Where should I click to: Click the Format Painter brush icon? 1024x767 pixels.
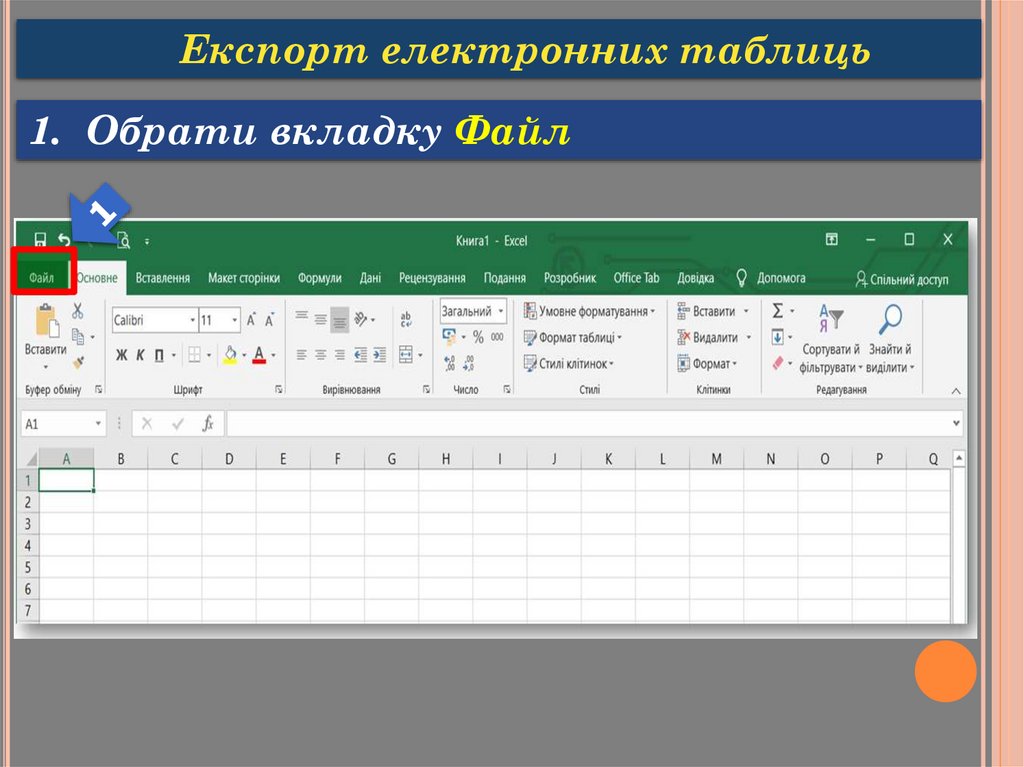coord(78,361)
